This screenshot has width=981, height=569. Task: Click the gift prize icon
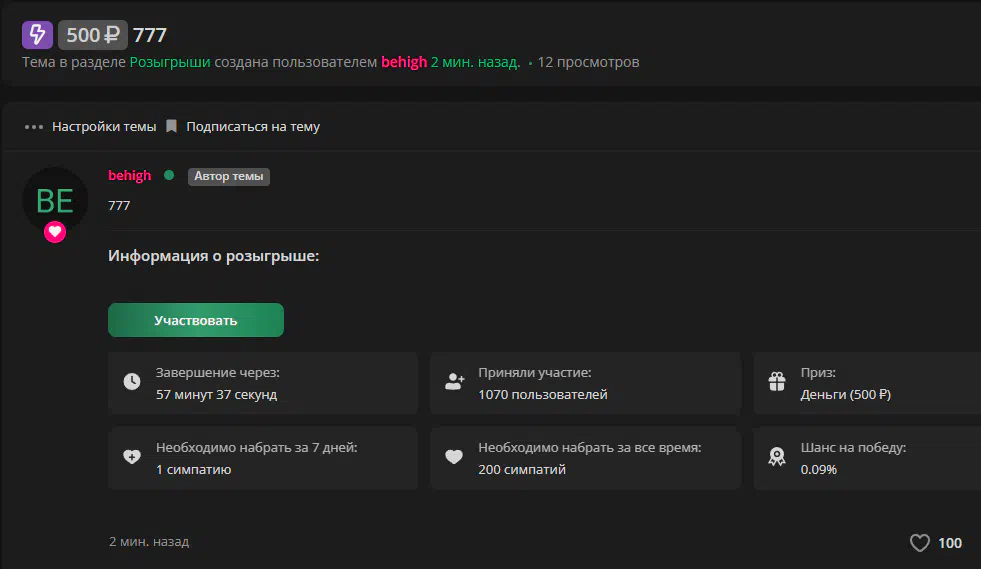pos(777,381)
